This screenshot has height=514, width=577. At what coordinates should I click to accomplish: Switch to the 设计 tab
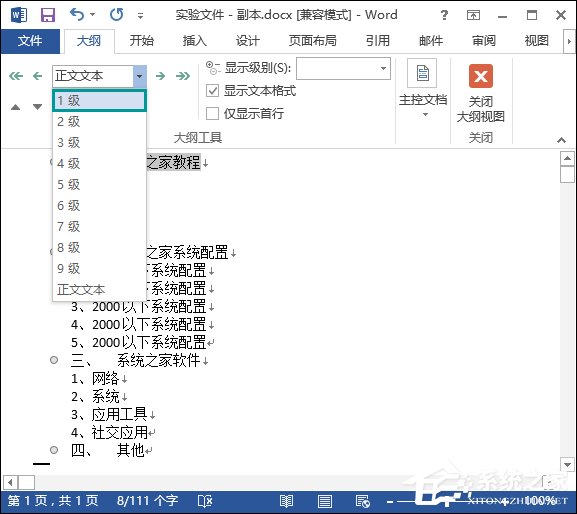(247, 40)
